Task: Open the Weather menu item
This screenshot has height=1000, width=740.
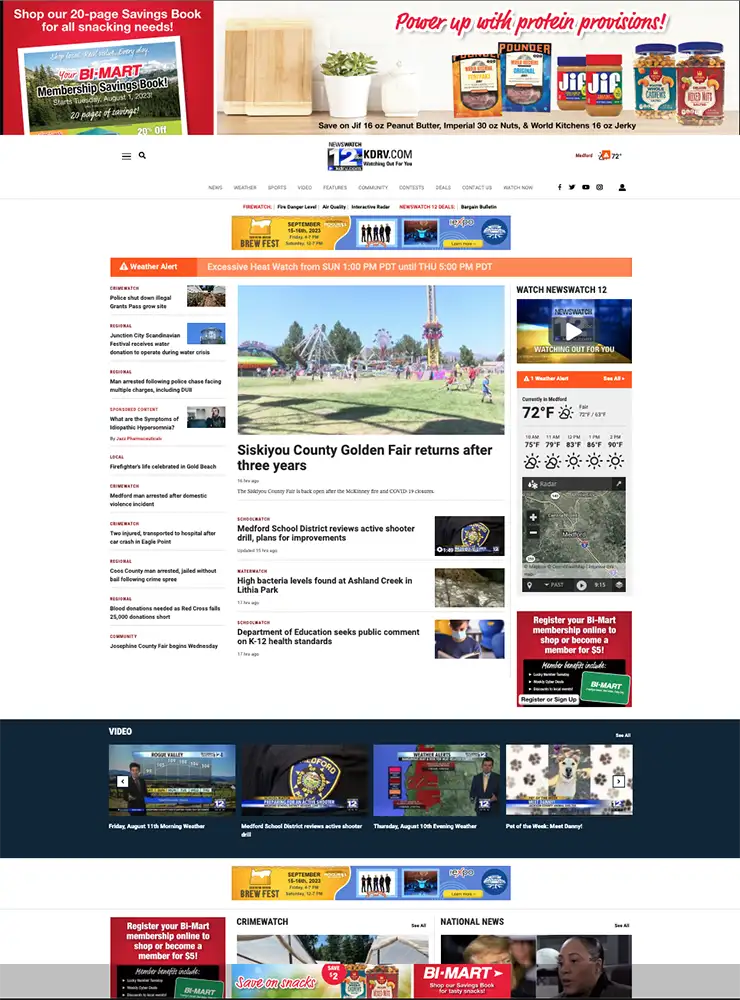Action: pos(245,188)
